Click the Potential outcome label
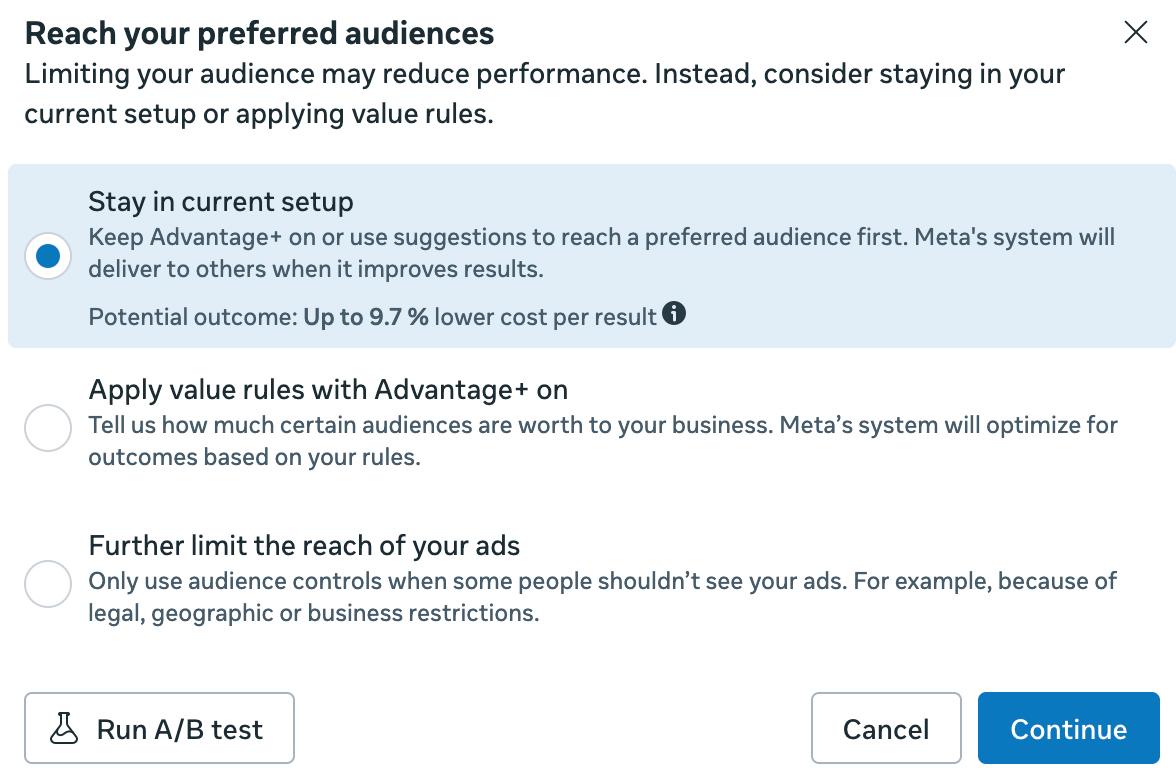 [x=194, y=317]
